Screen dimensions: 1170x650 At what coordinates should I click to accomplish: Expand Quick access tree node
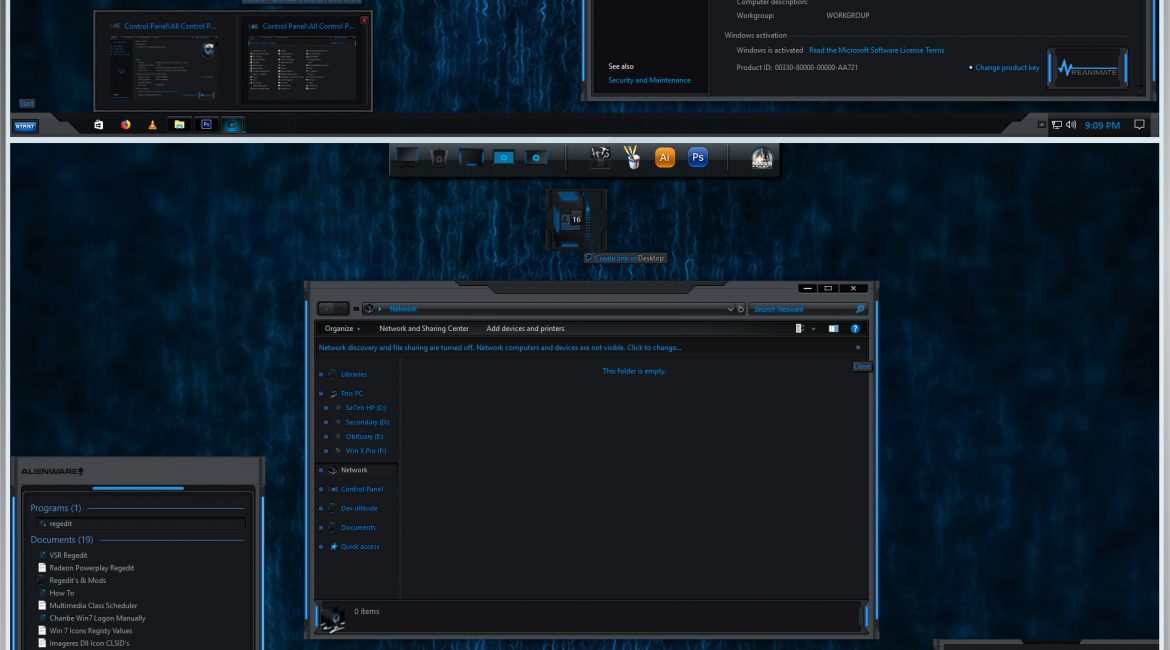pos(321,547)
